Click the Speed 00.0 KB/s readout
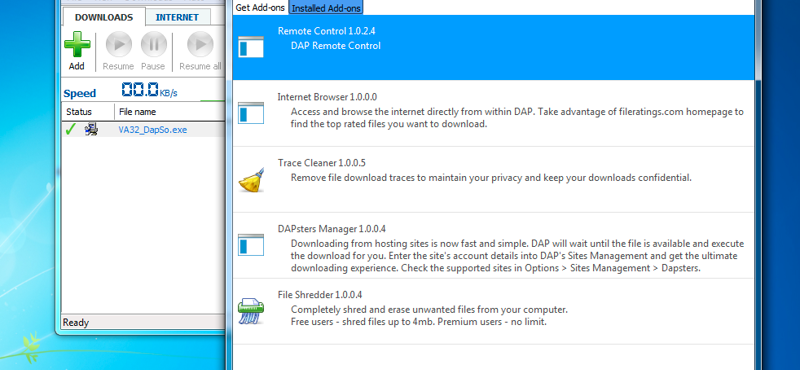800x370 pixels. [x=149, y=90]
